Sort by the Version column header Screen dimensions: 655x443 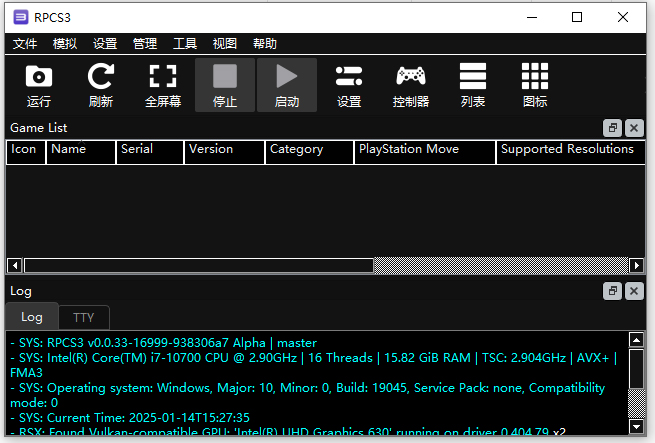pos(224,152)
